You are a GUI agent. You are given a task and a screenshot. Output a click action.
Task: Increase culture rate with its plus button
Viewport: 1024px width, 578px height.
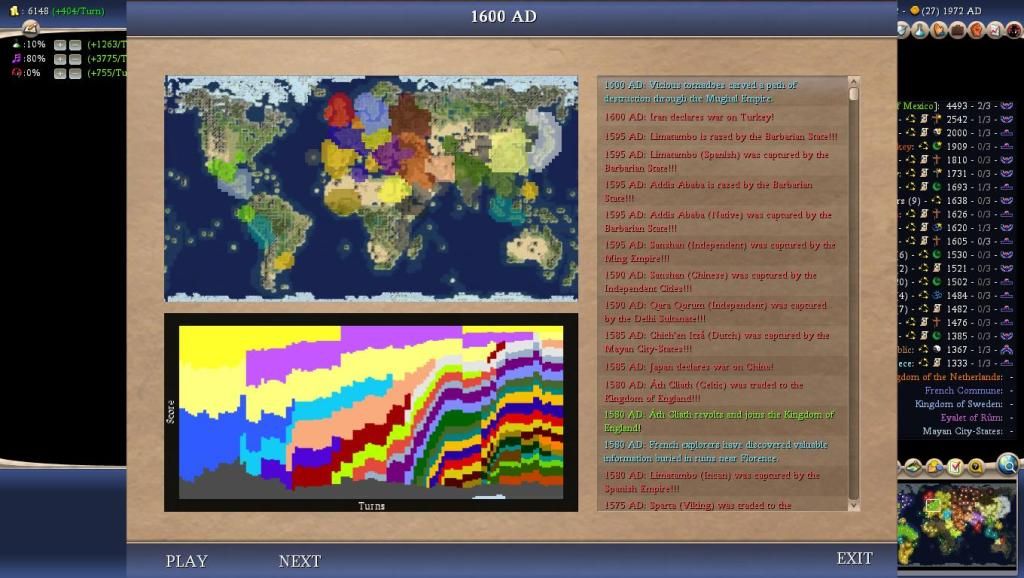tap(60, 59)
